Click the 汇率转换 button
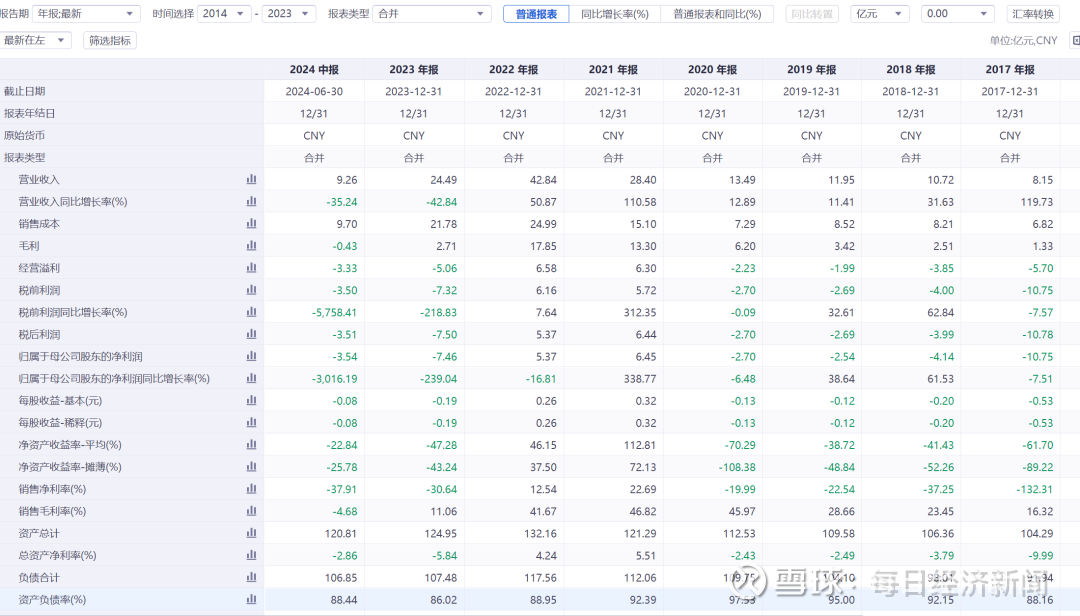Screen dimensions: 1080x616 coord(1033,14)
